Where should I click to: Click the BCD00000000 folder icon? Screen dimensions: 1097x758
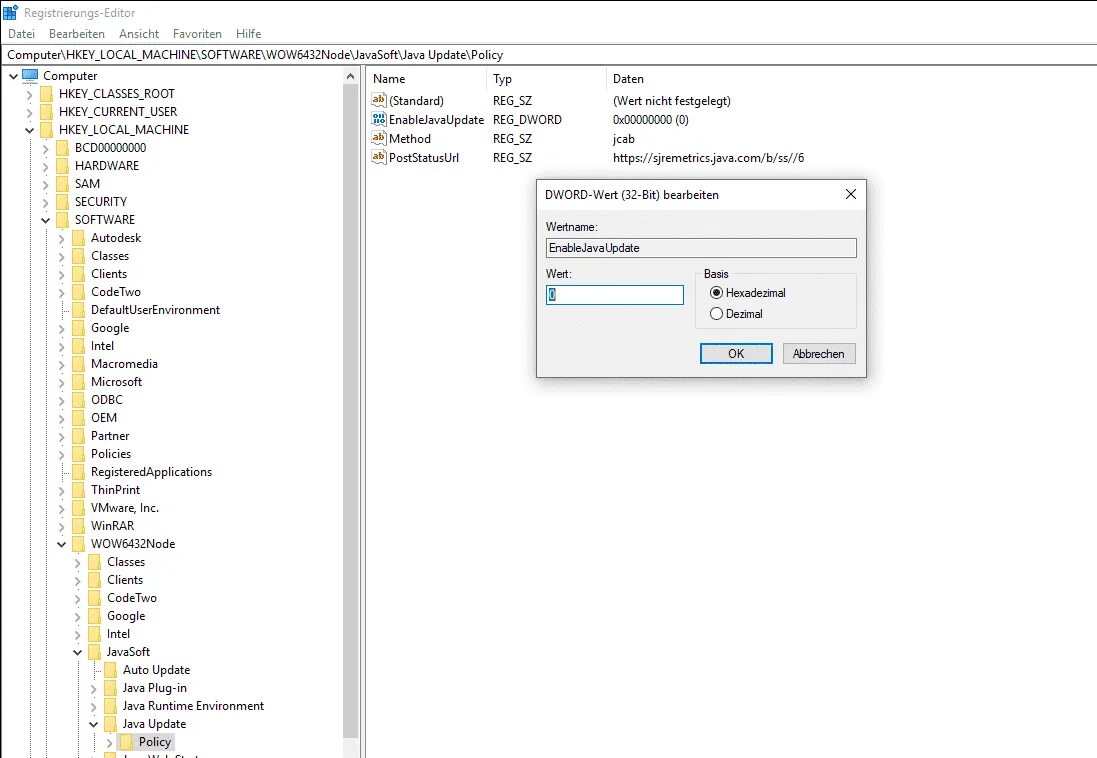point(62,148)
